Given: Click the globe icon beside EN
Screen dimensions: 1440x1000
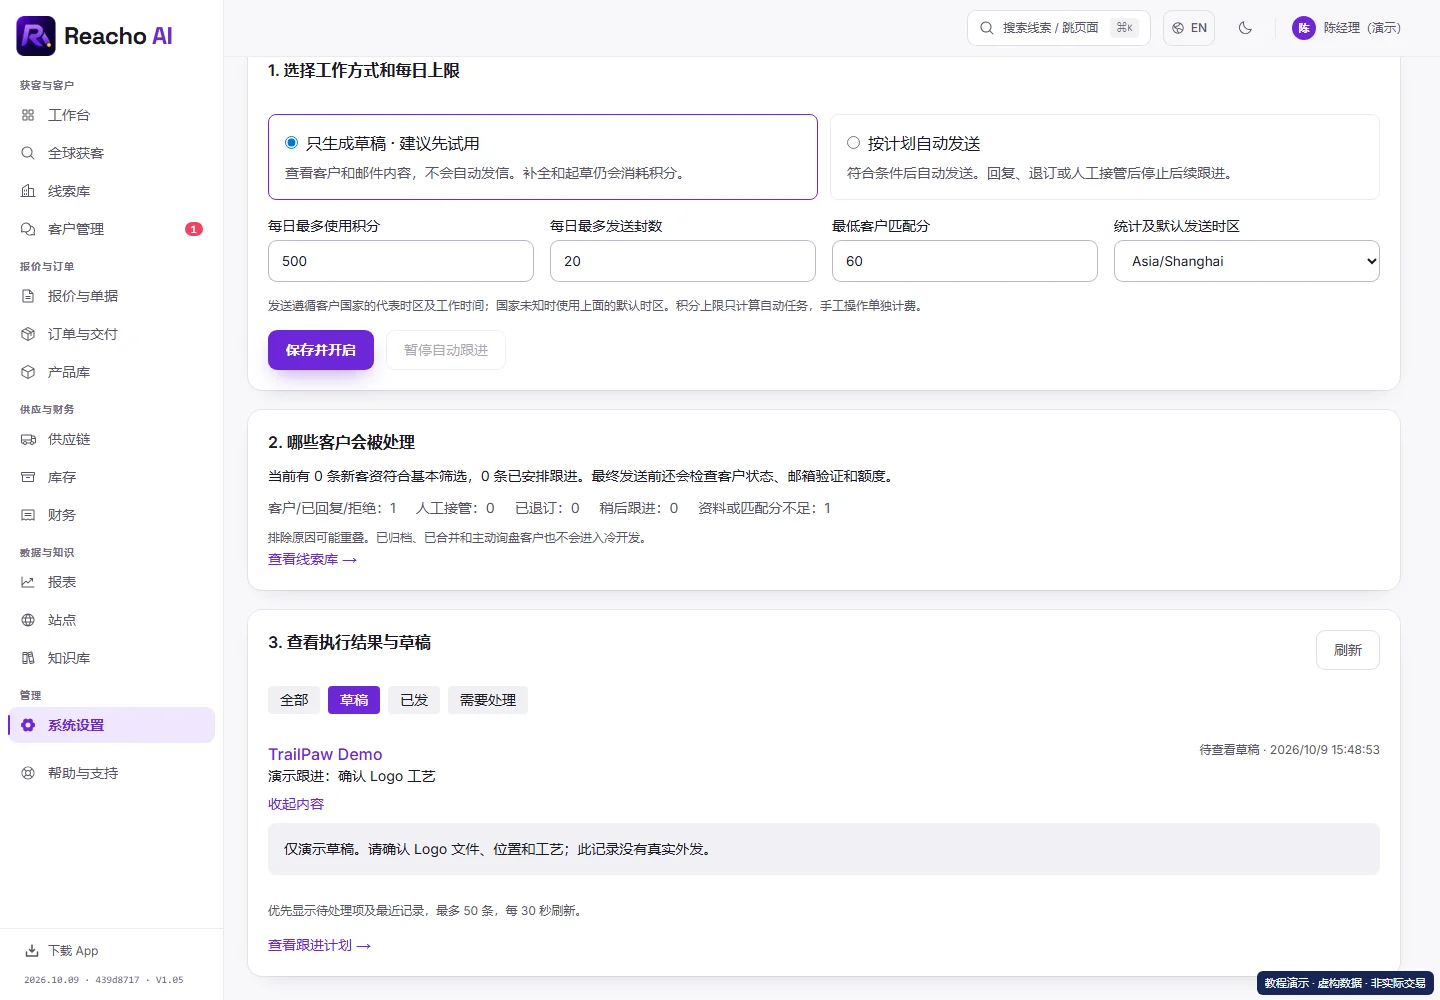Looking at the screenshot, I should 1178,28.
